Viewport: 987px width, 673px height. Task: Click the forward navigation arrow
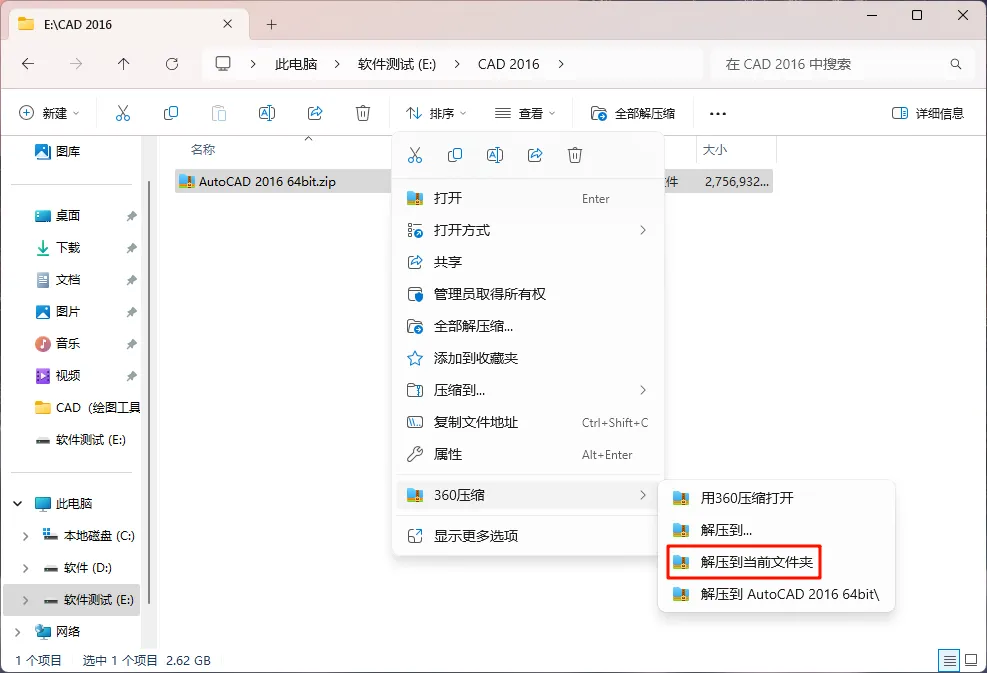pyautogui.click(x=76, y=64)
